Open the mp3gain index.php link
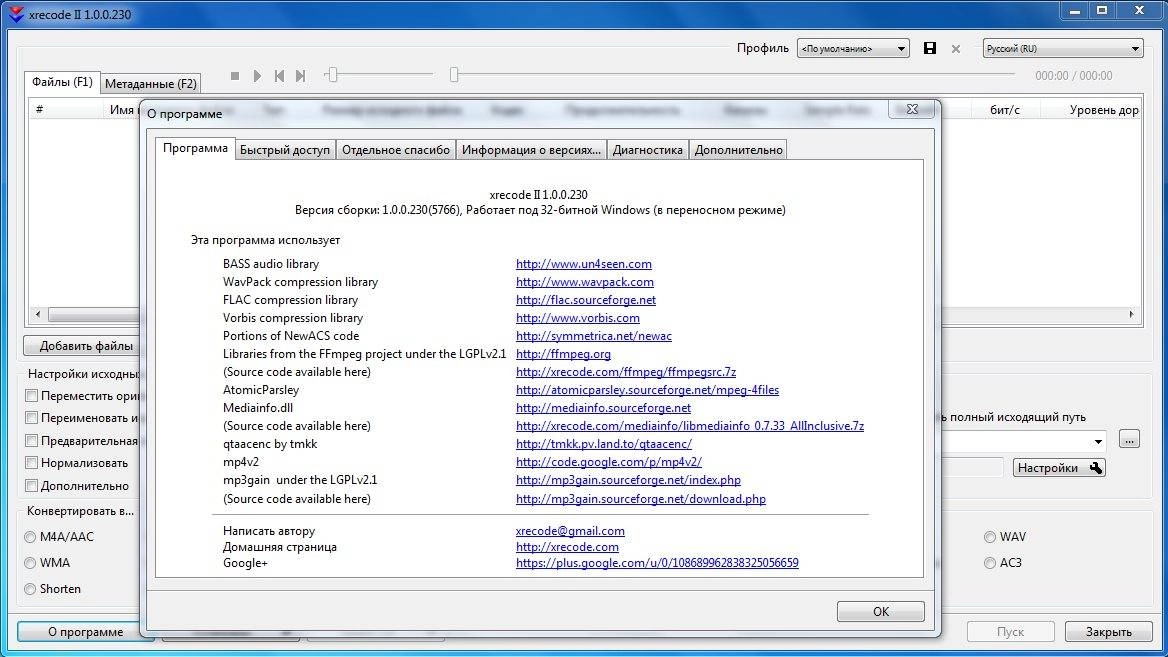The width and height of the screenshot is (1168, 657). (628, 480)
